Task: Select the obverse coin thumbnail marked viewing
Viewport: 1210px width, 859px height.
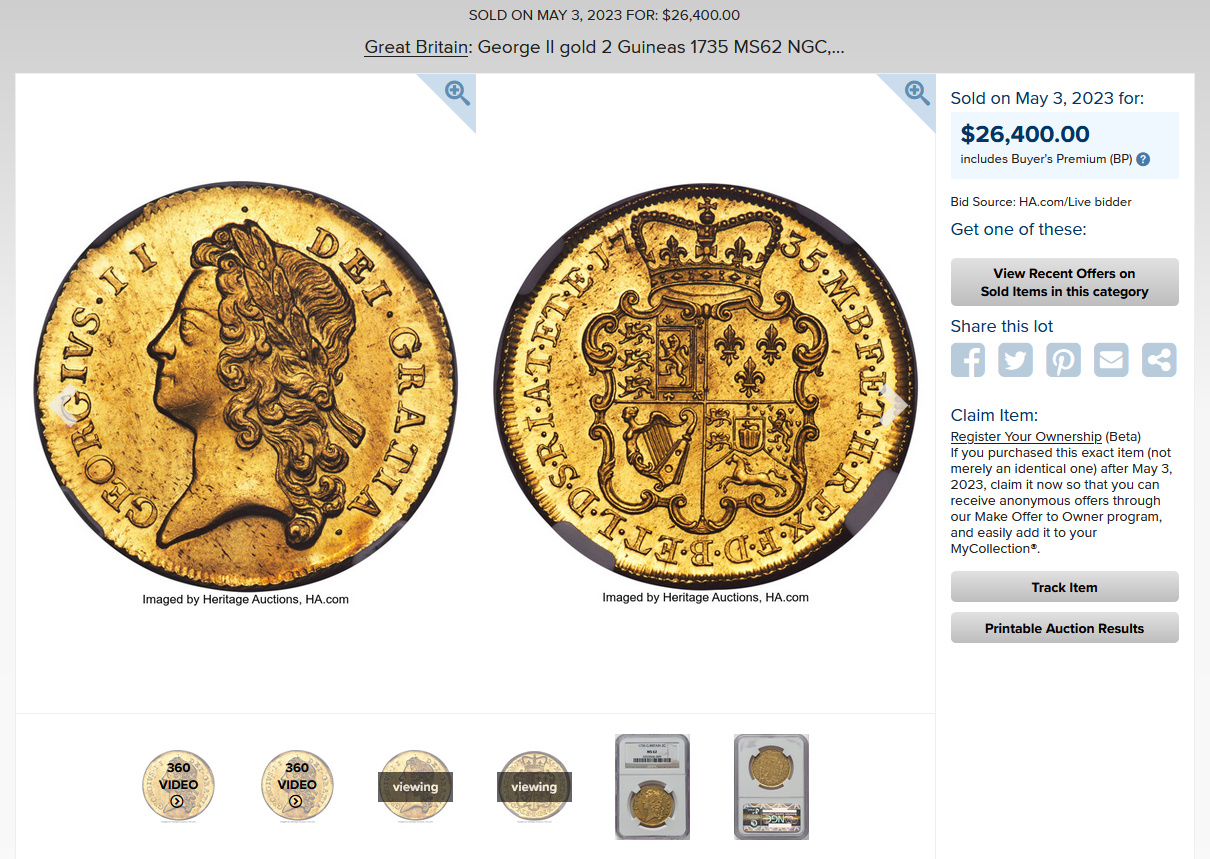Action: tap(415, 786)
